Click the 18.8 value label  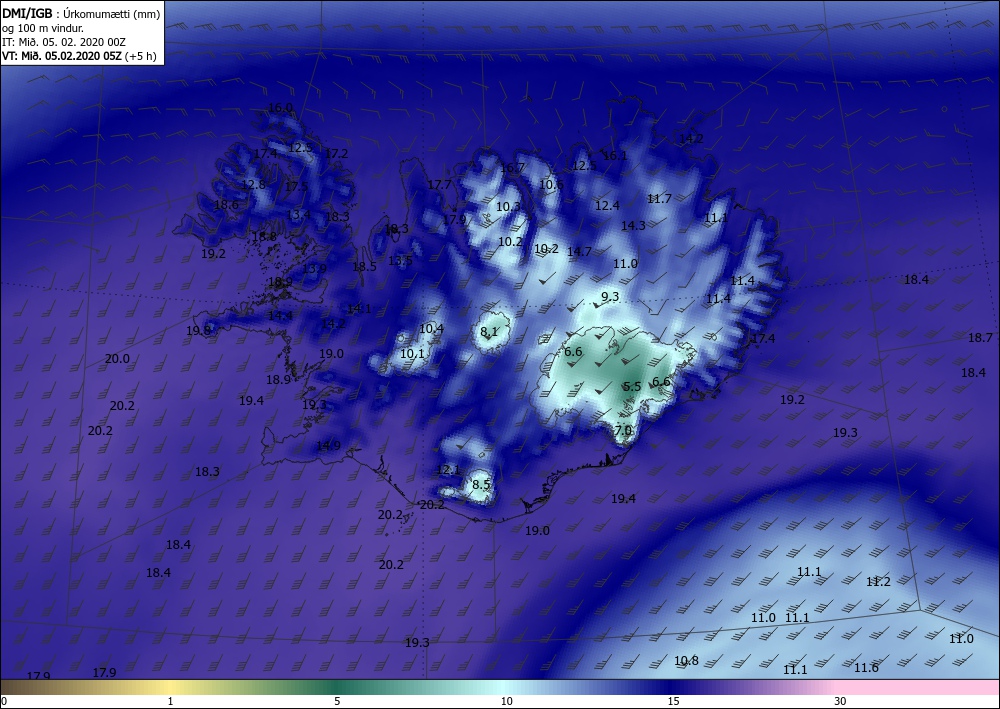click(264, 237)
